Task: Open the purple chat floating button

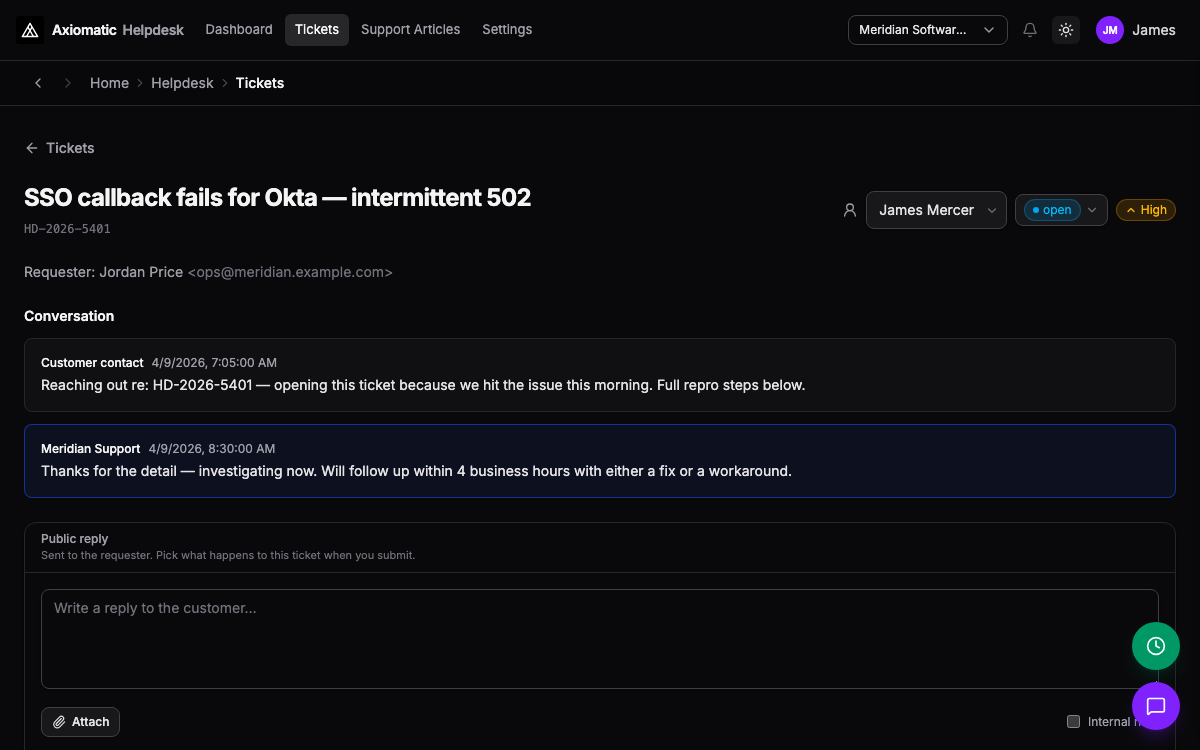Action: pos(1156,706)
